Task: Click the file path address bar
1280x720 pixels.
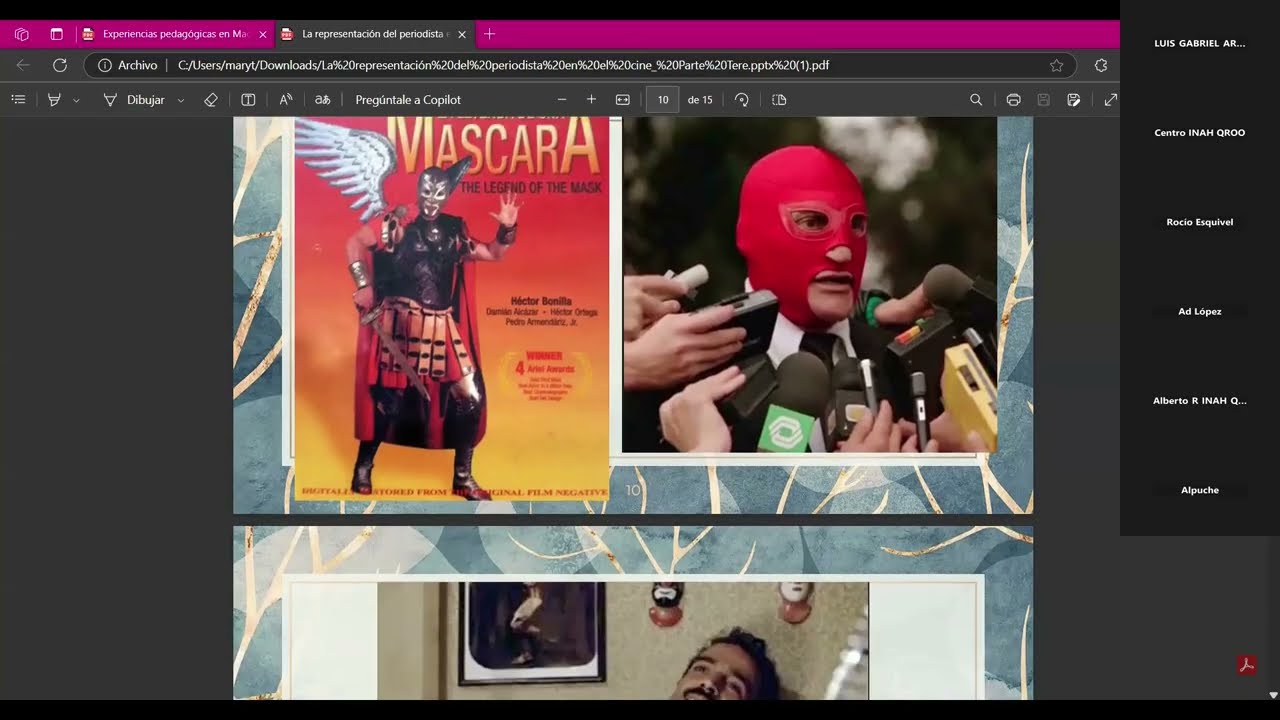Action: (503, 65)
